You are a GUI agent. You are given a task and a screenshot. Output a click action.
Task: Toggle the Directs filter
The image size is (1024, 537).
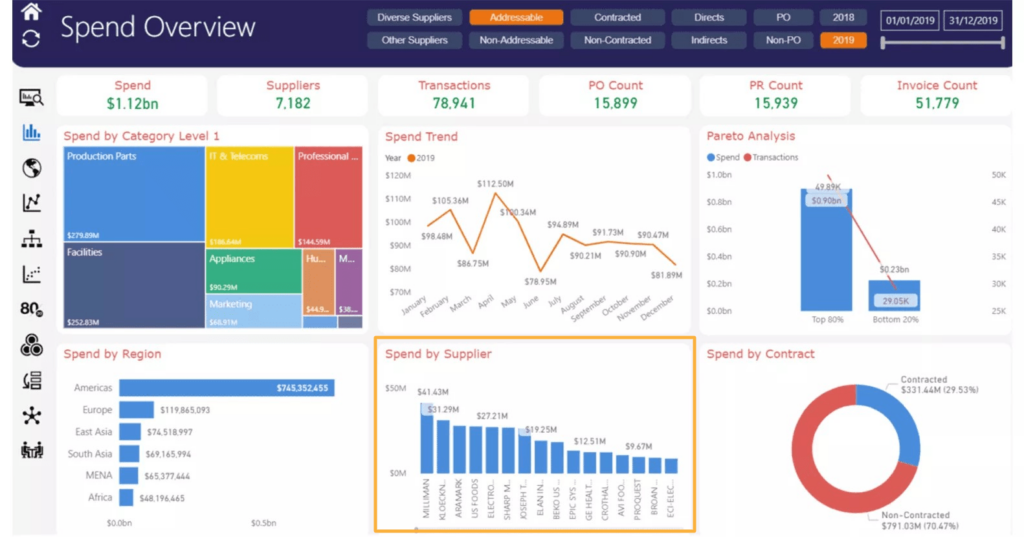click(709, 18)
